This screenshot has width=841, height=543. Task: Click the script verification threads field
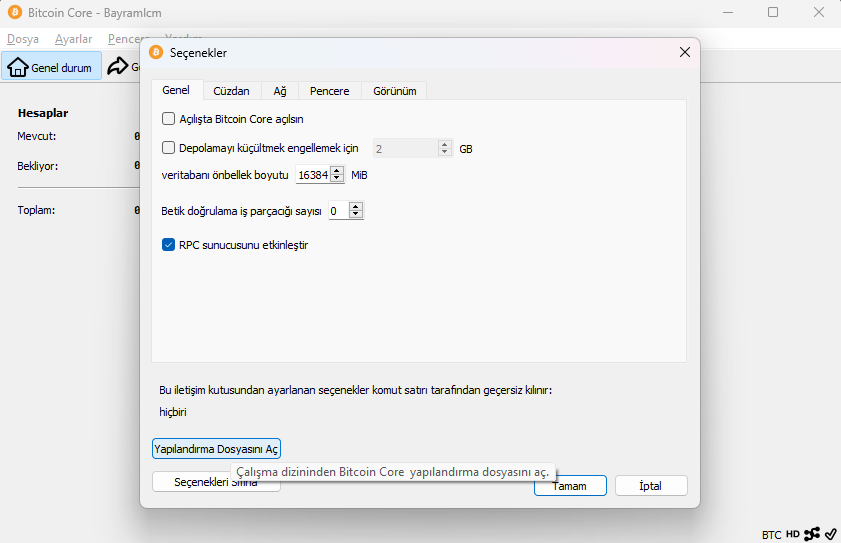[x=338, y=211]
